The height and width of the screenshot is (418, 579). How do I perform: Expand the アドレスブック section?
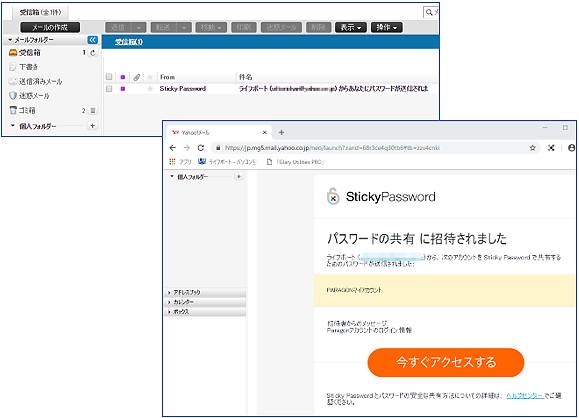coord(205,292)
